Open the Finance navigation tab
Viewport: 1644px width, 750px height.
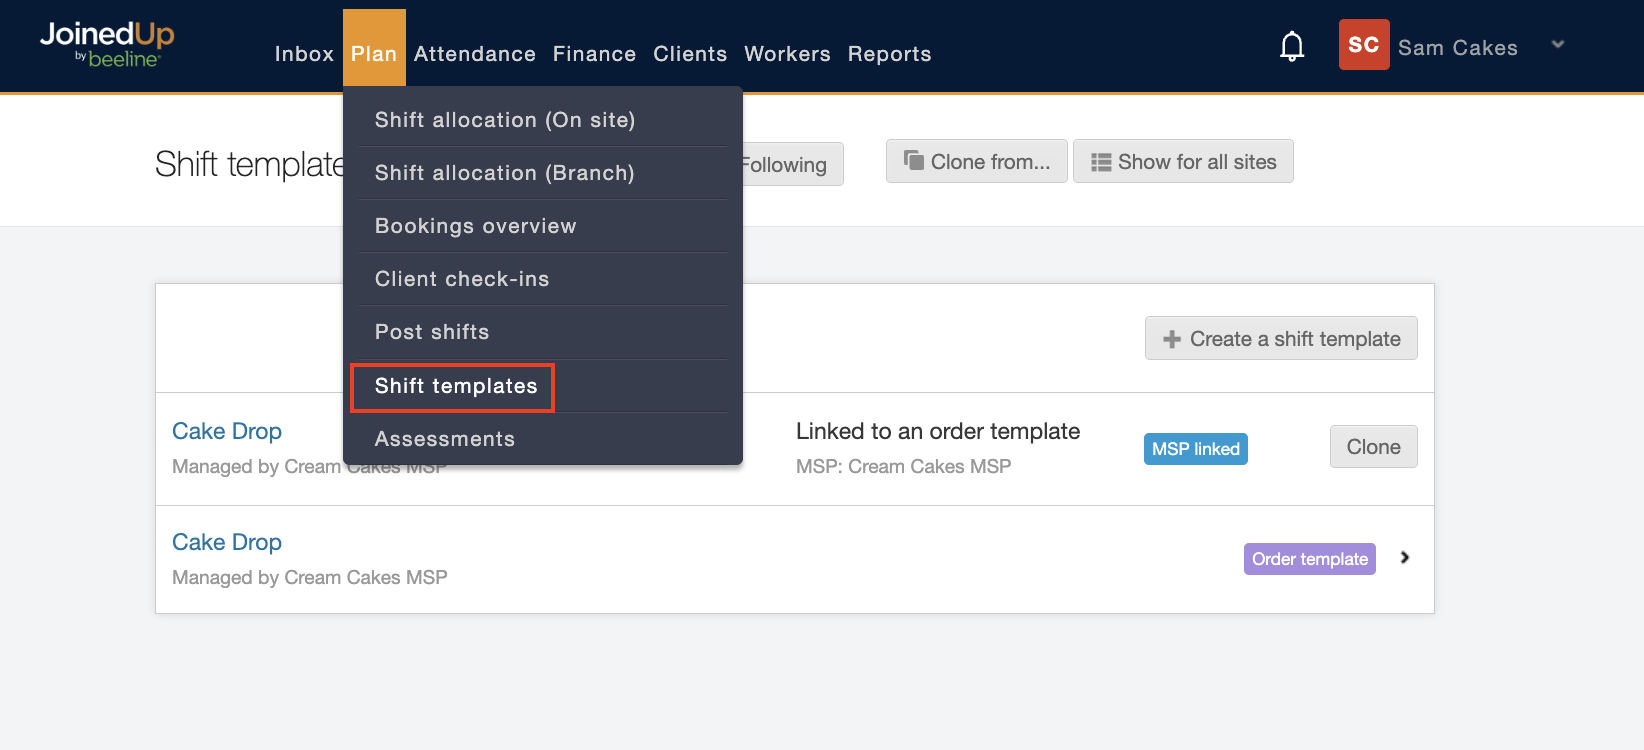(x=594, y=54)
